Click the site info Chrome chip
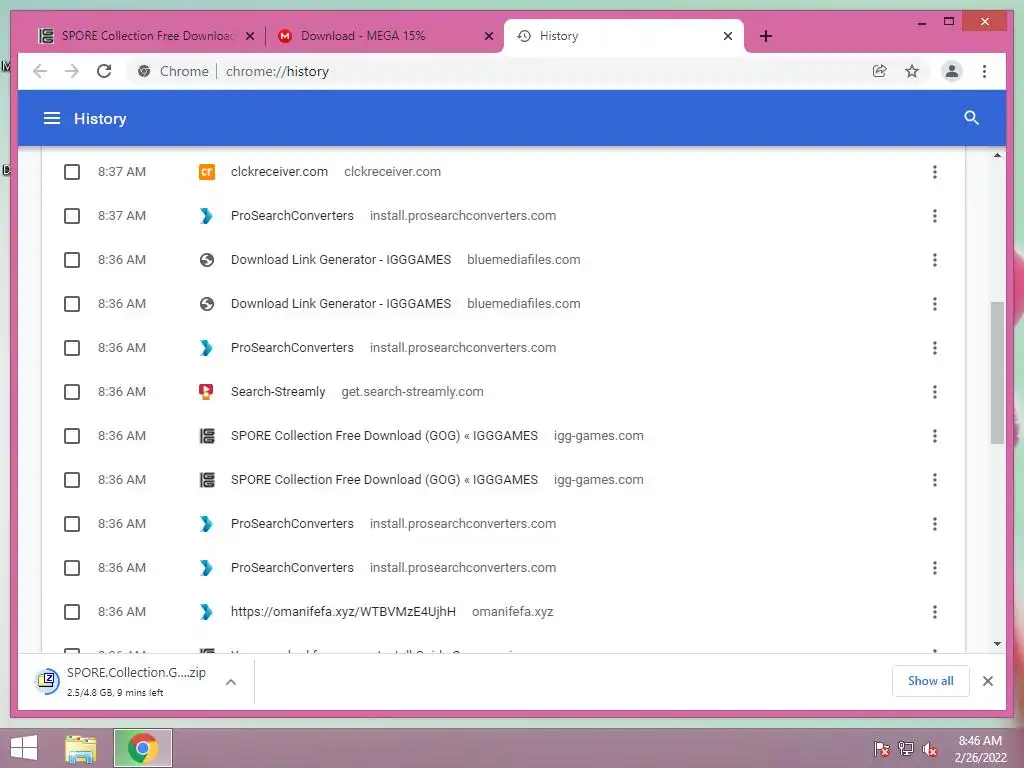This screenshot has height=768, width=1024. click(173, 71)
